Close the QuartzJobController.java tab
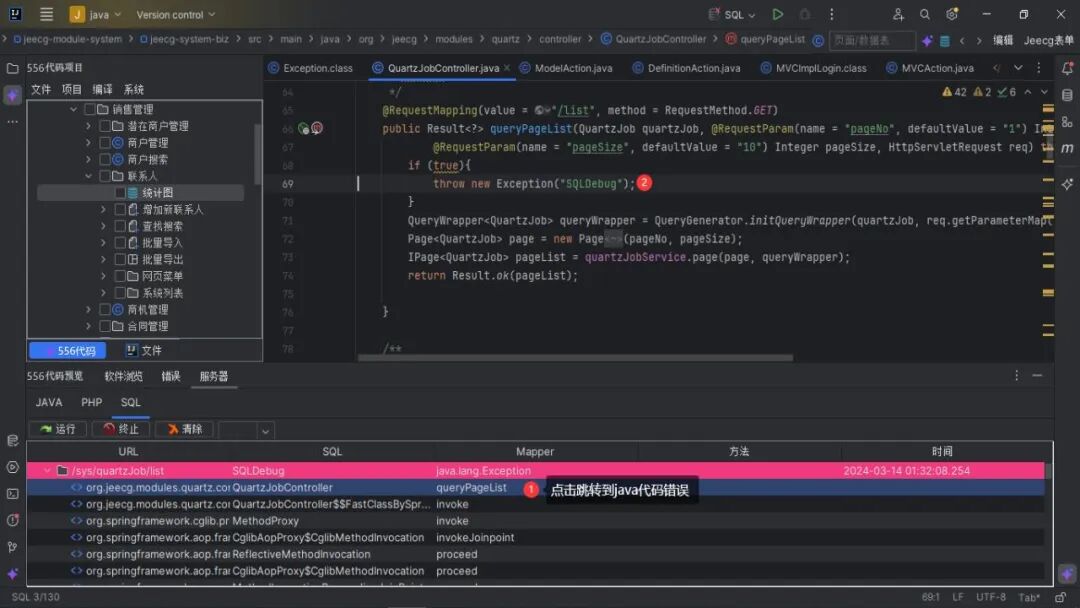This screenshot has height=608, width=1080. (507, 67)
